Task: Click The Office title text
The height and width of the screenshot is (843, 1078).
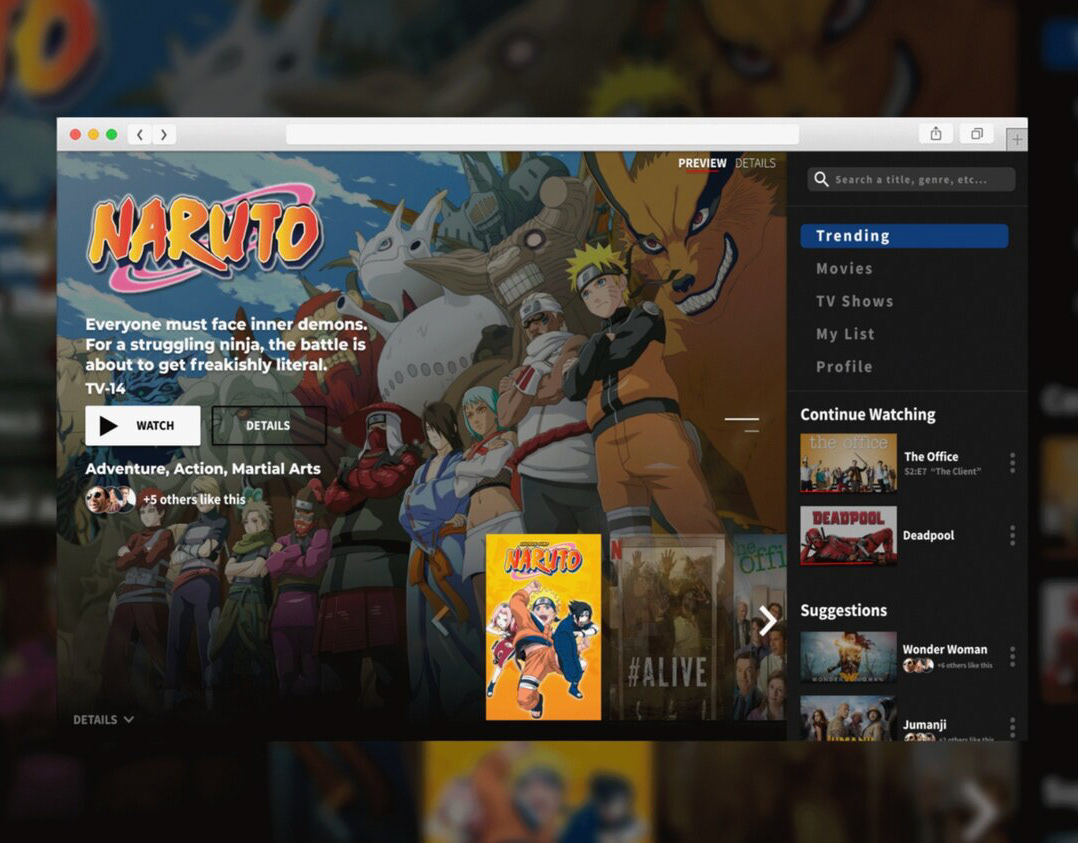Action: 931,457
